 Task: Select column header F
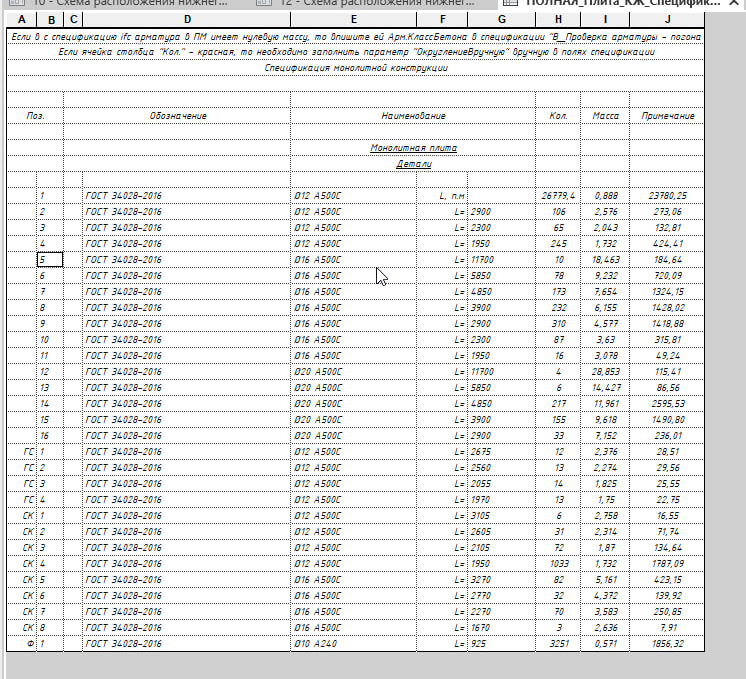(442, 20)
